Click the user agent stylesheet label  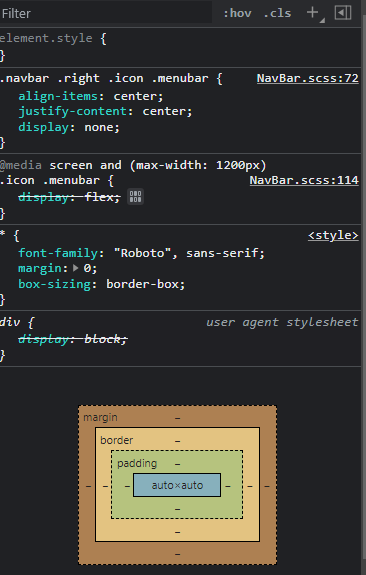coord(282,322)
